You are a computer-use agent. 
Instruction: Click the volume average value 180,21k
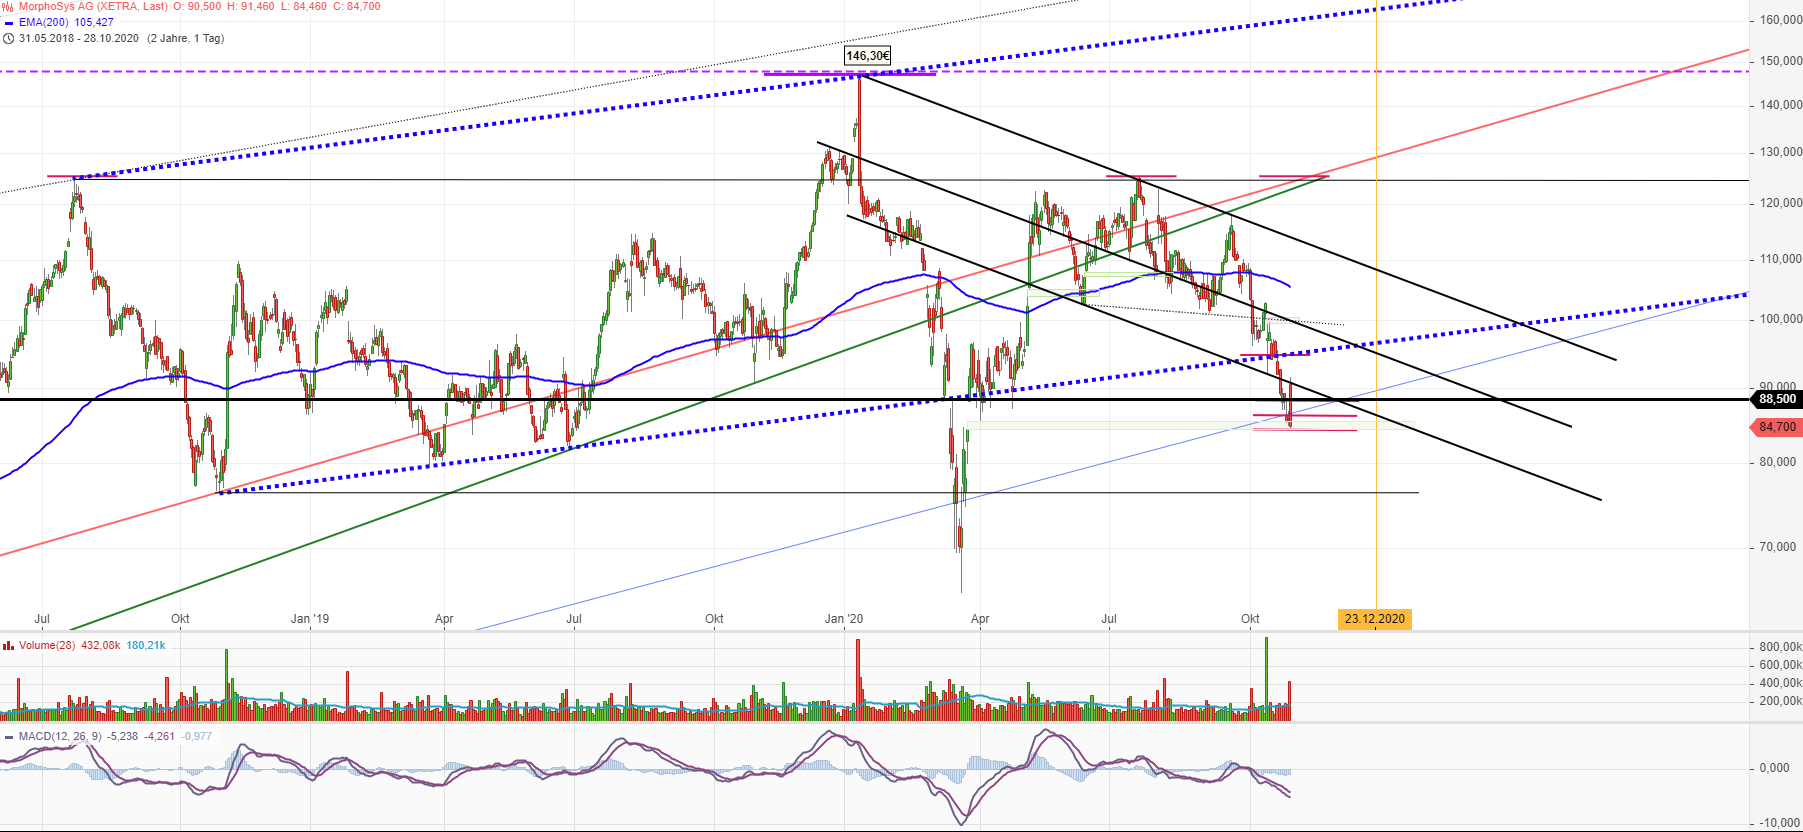146,645
